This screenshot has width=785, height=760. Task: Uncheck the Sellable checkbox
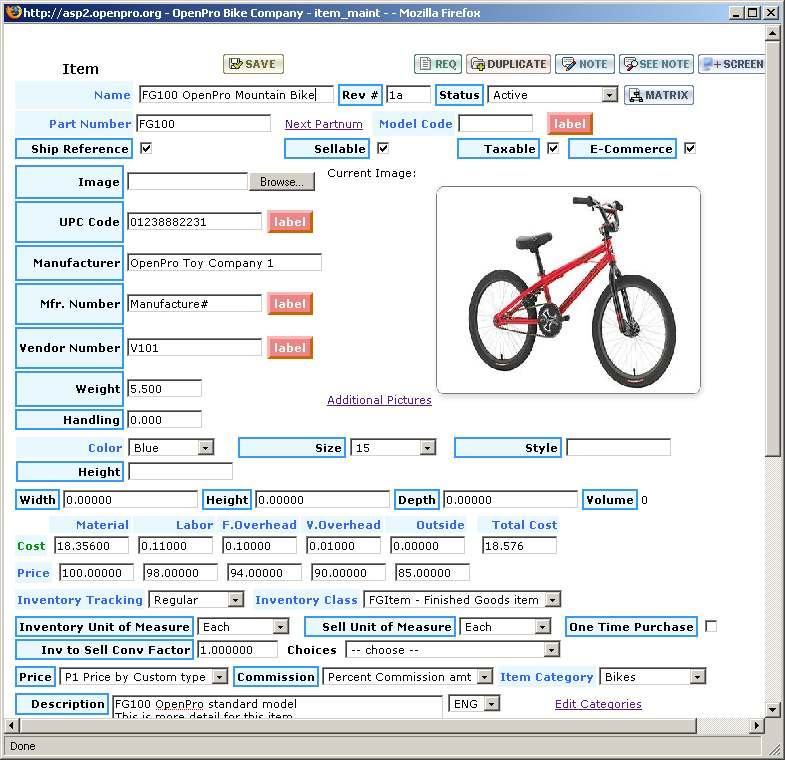[382, 149]
